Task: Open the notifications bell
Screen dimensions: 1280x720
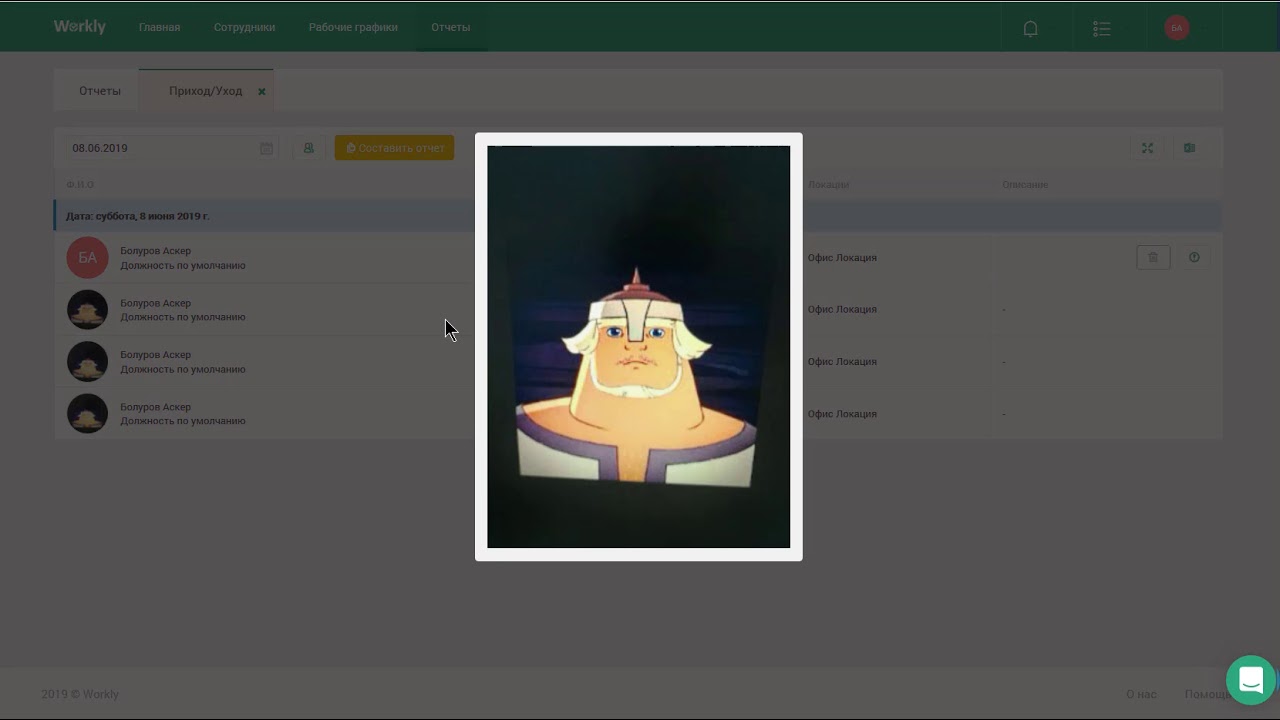Action: [x=1030, y=28]
